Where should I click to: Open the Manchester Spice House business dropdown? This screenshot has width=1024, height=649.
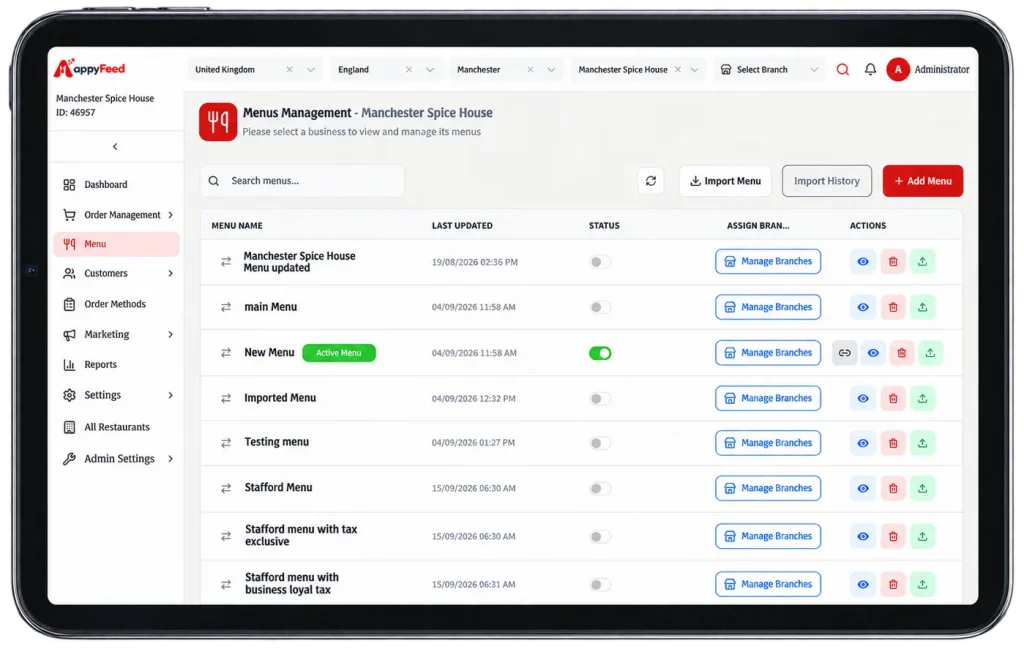pyautogui.click(x=695, y=70)
